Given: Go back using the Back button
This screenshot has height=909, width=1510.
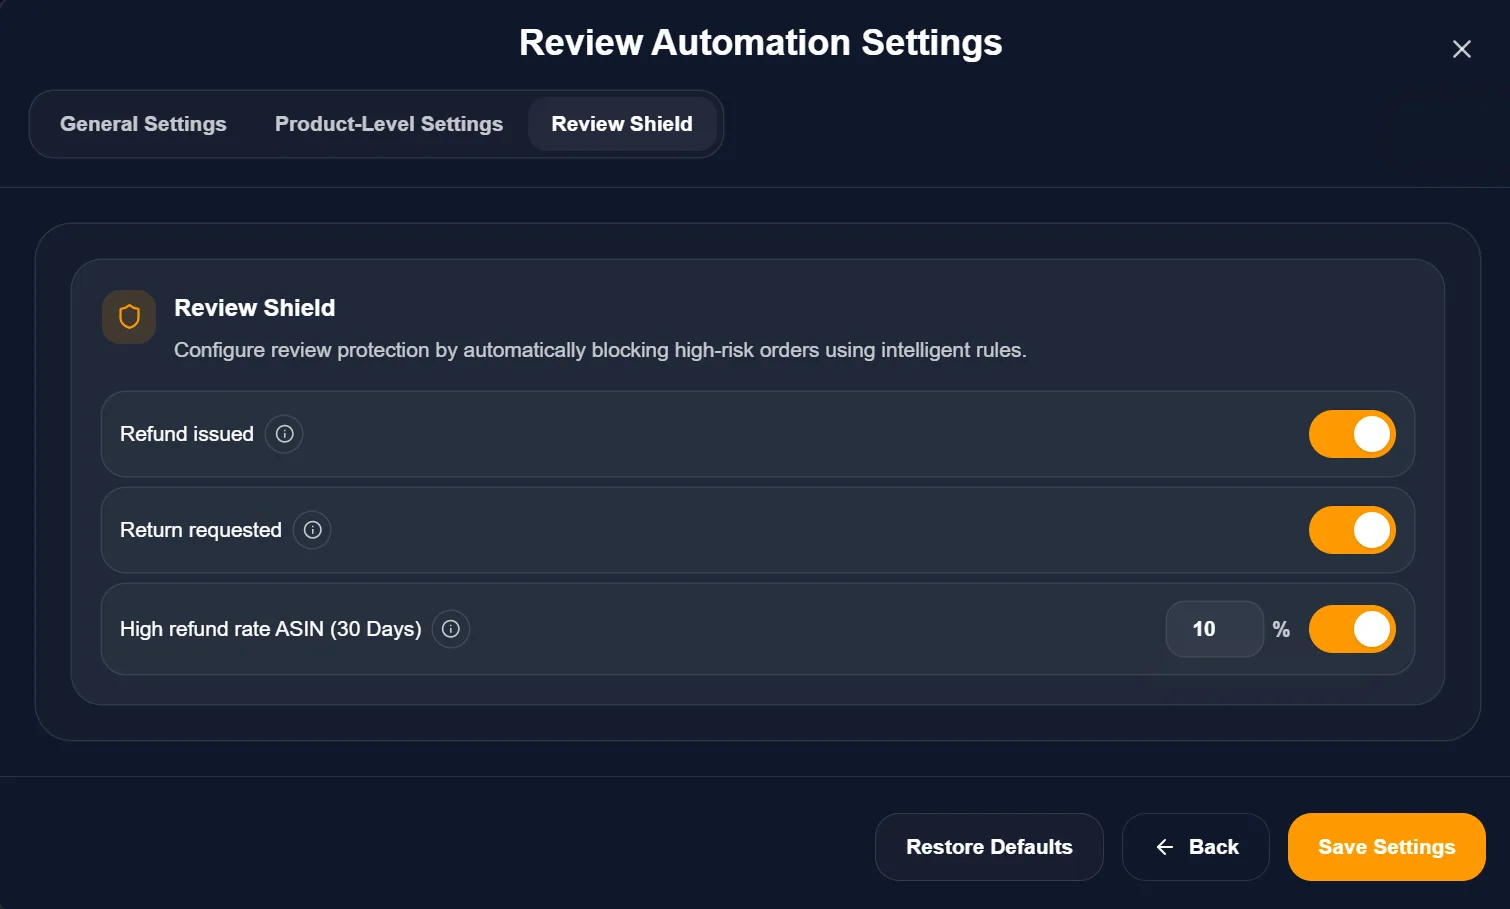Looking at the screenshot, I should tap(1196, 847).
